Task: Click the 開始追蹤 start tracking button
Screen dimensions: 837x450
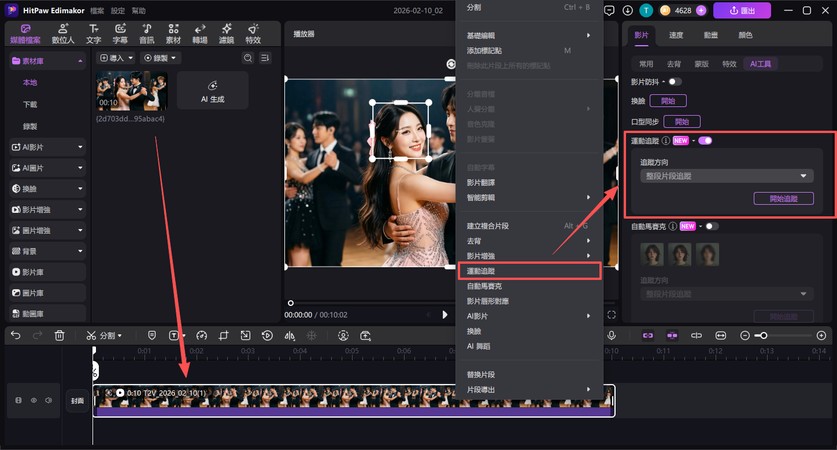Action: point(784,199)
